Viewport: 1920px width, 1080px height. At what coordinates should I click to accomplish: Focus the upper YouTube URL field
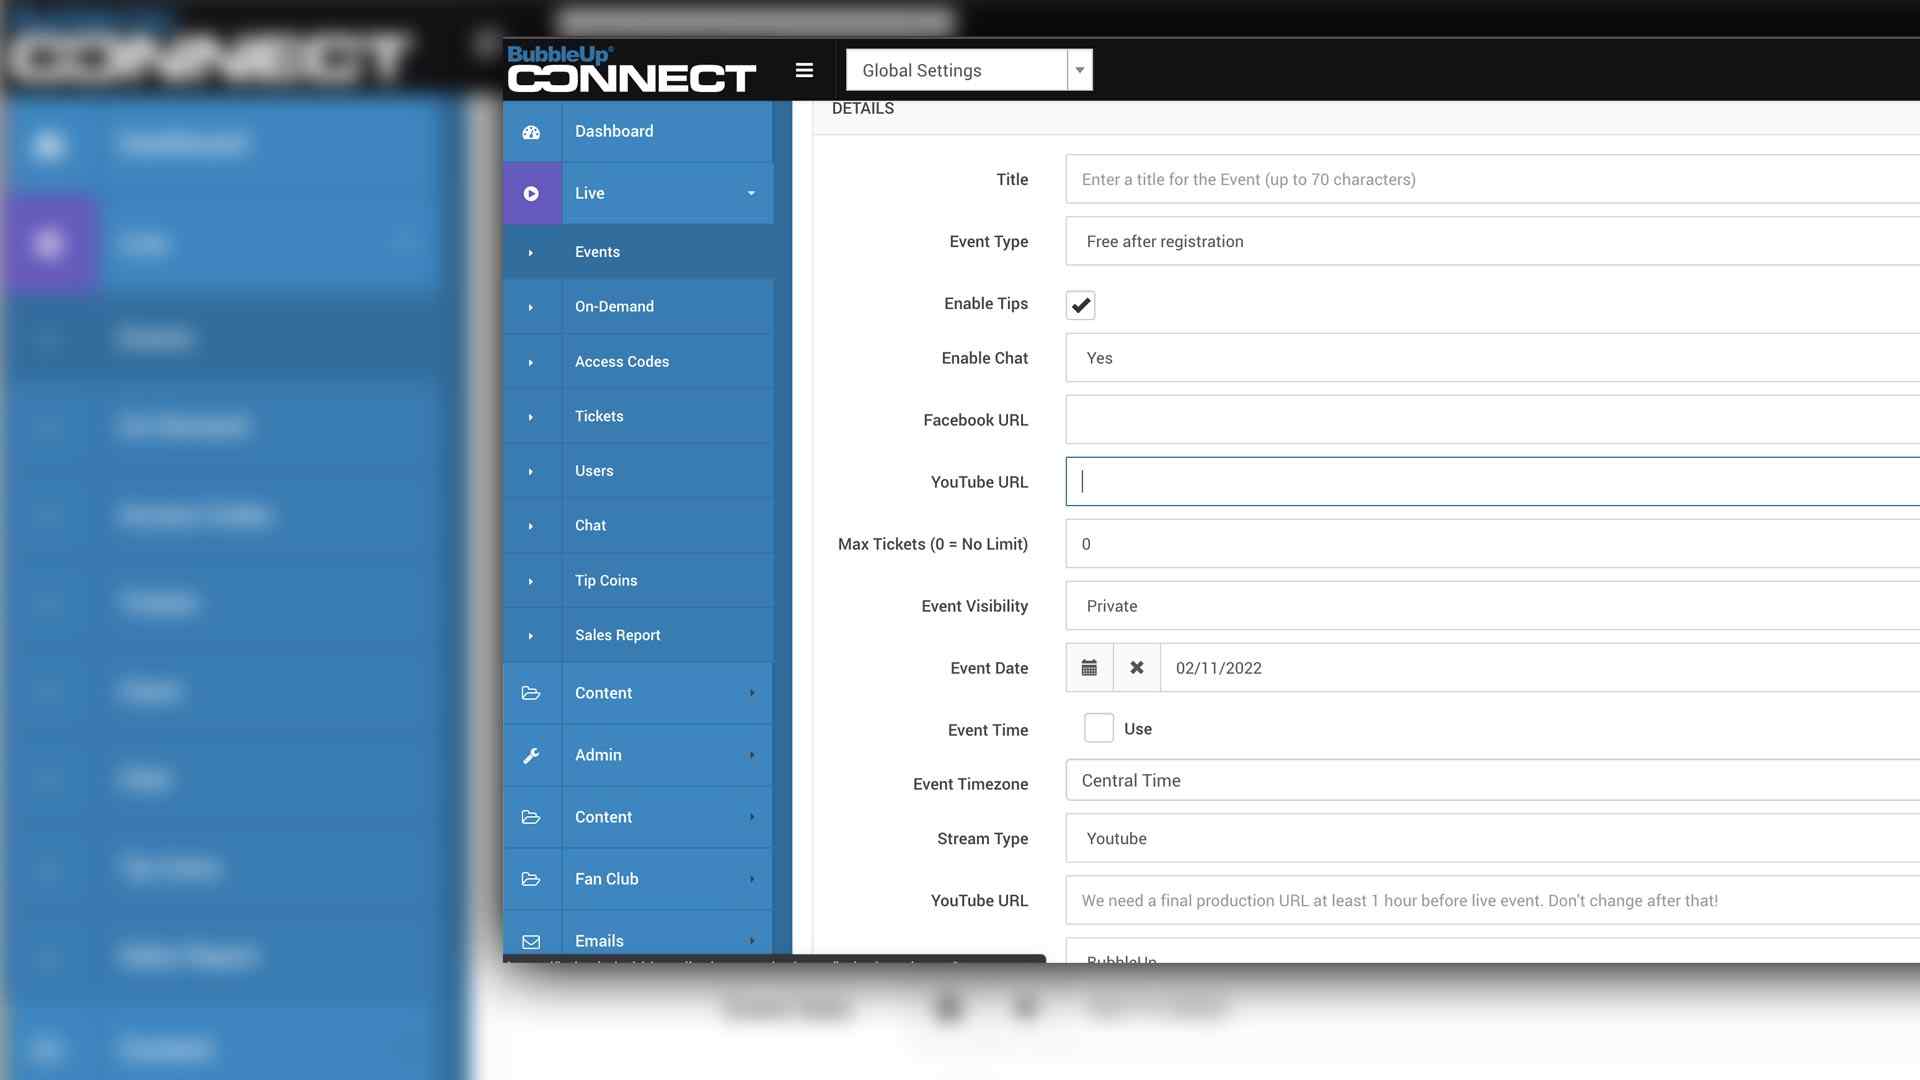coord(1492,482)
